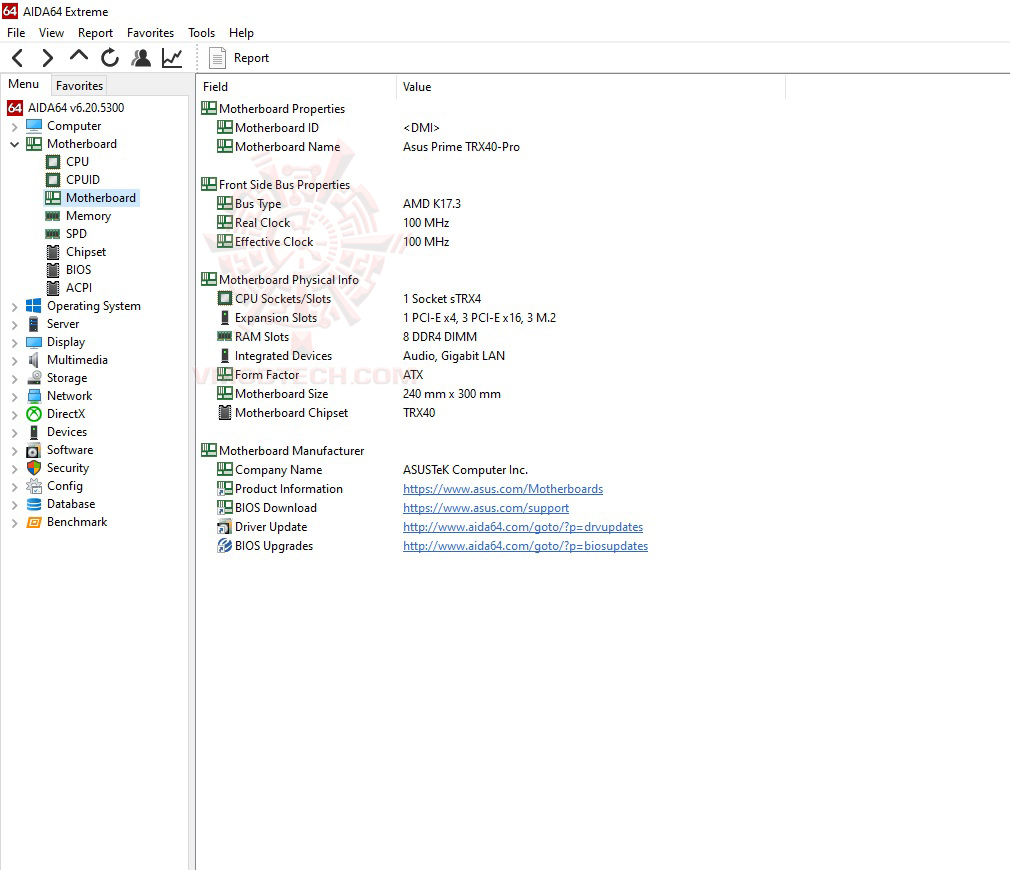Expand the Display tree node

(x=14, y=343)
